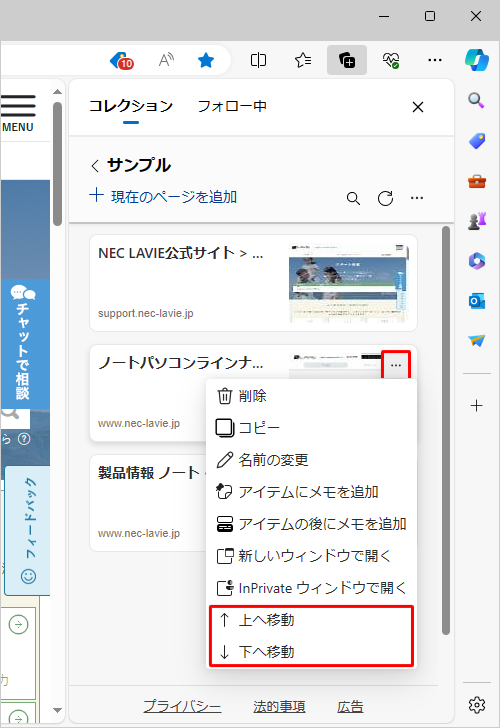Open sidebar settings gear icon
Viewport: 500px width, 728px height.
point(477,705)
